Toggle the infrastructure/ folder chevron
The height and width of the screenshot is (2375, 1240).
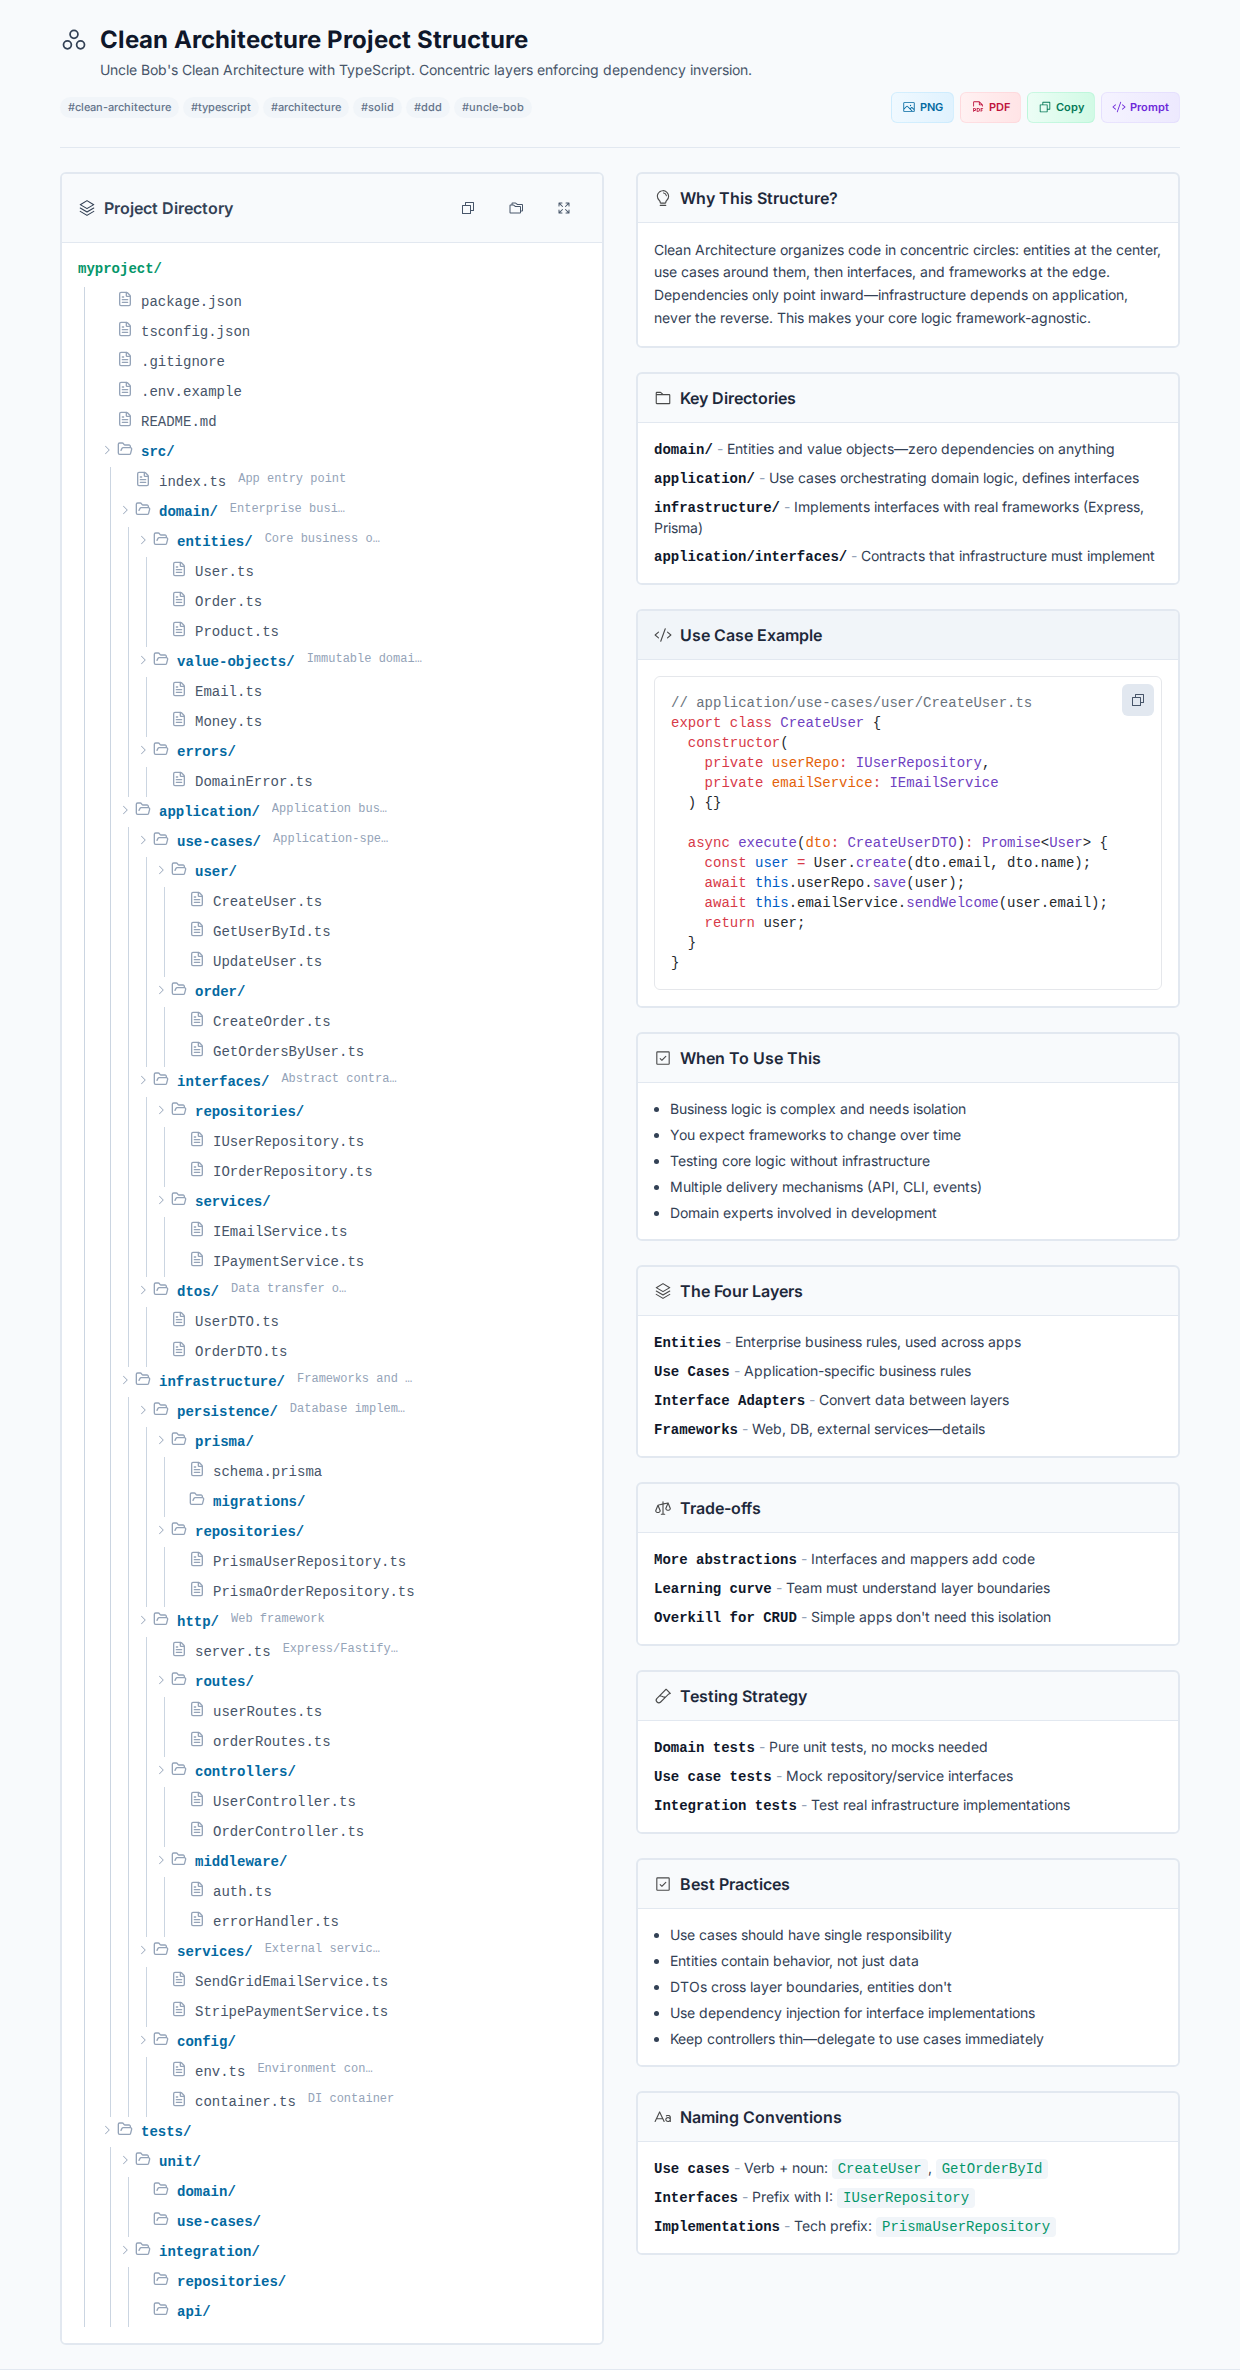(x=126, y=1380)
